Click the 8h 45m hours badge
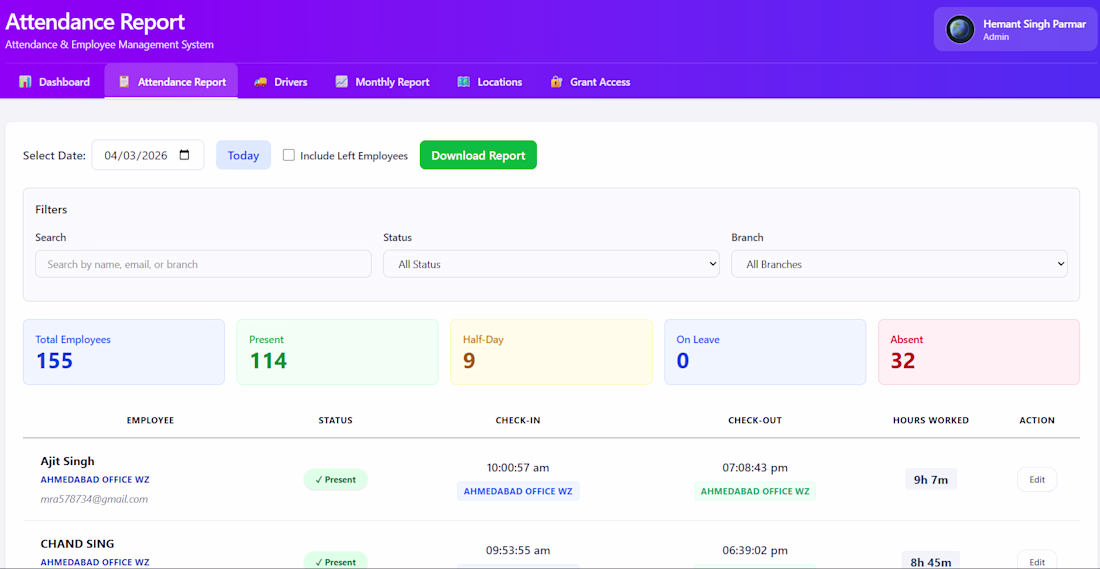The image size is (1100, 569). pyautogui.click(x=931, y=561)
